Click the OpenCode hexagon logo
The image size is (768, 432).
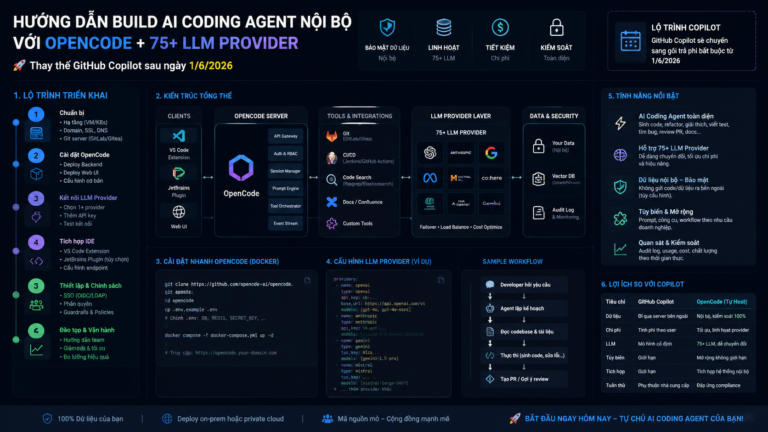tap(241, 168)
